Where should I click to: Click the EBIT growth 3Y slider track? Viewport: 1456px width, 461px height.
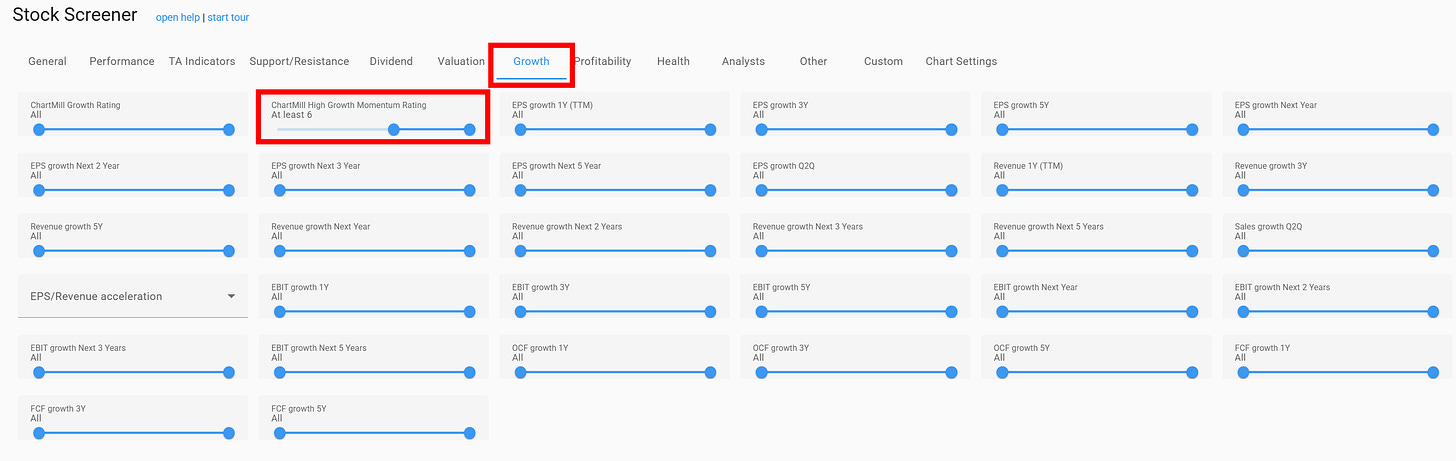tap(615, 312)
